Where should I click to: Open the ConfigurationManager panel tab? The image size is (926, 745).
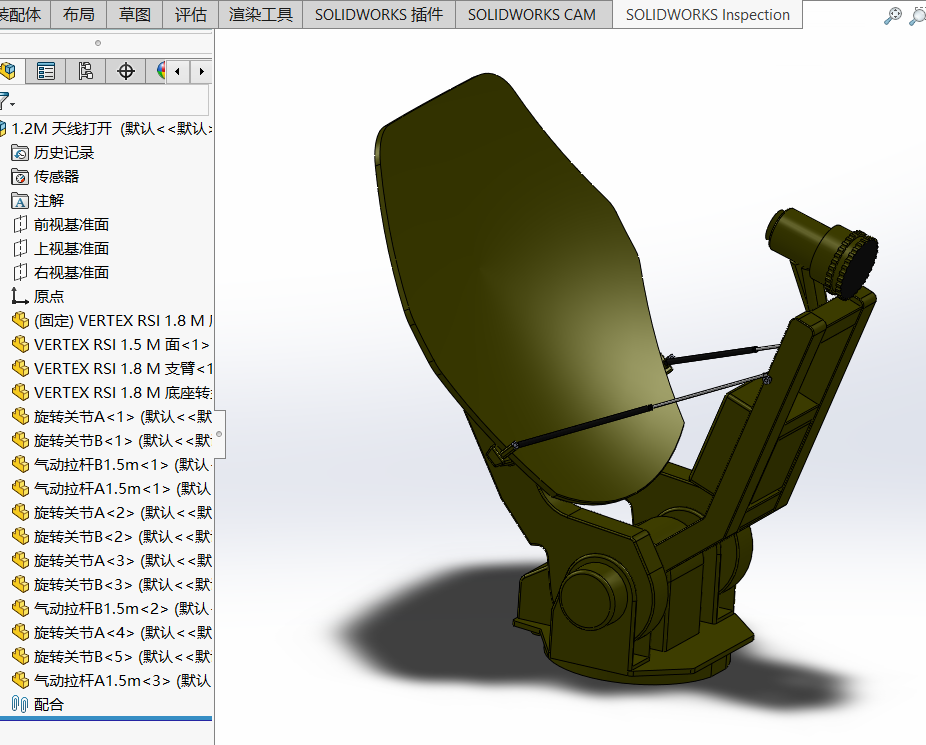[x=86, y=71]
